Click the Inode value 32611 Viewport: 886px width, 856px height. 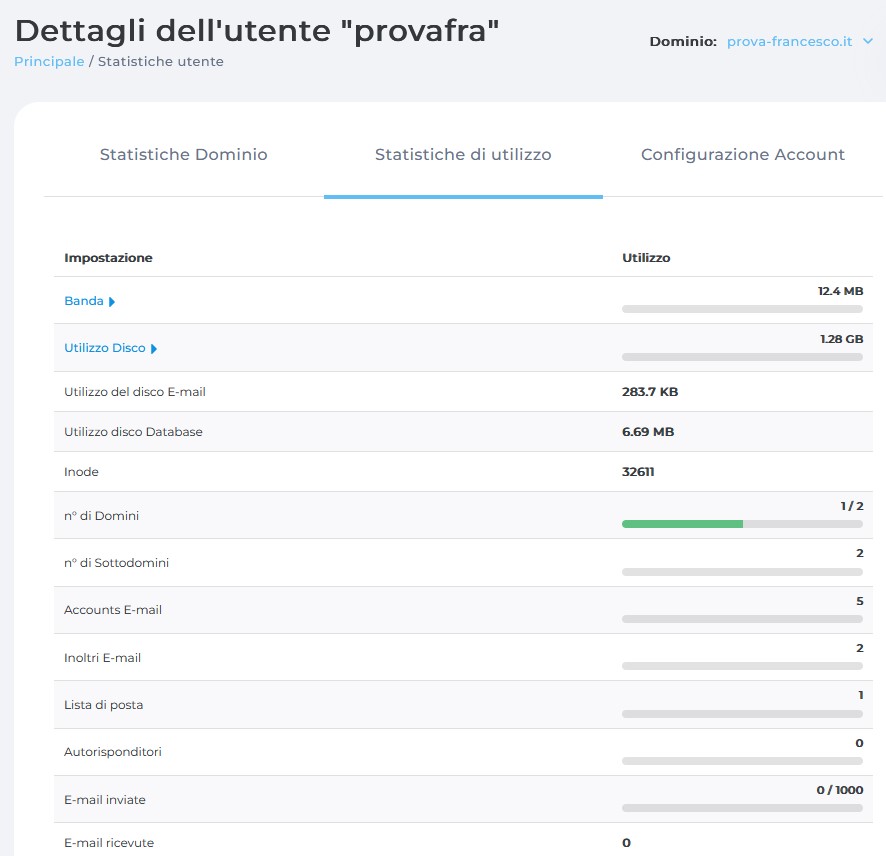(x=638, y=472)
